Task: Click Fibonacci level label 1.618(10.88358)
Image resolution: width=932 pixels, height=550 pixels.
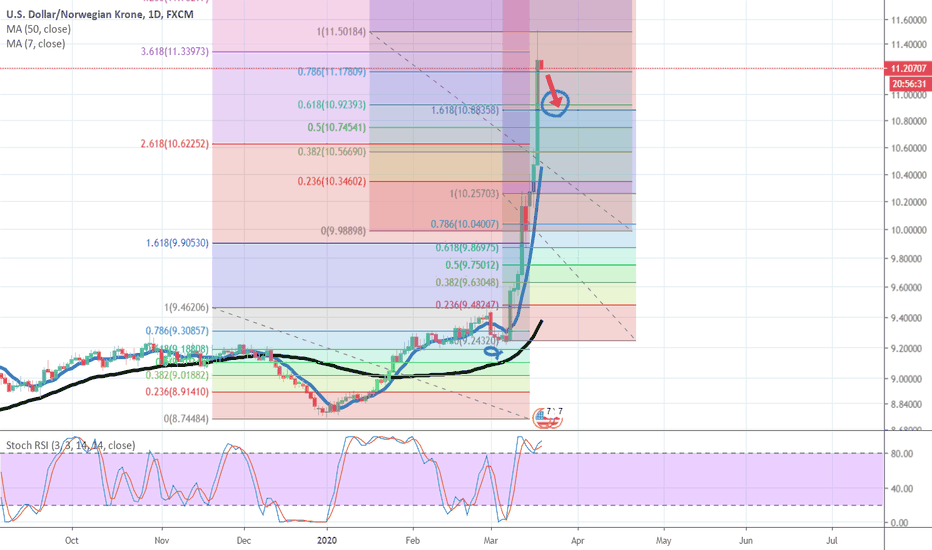Action: point(465,110)
